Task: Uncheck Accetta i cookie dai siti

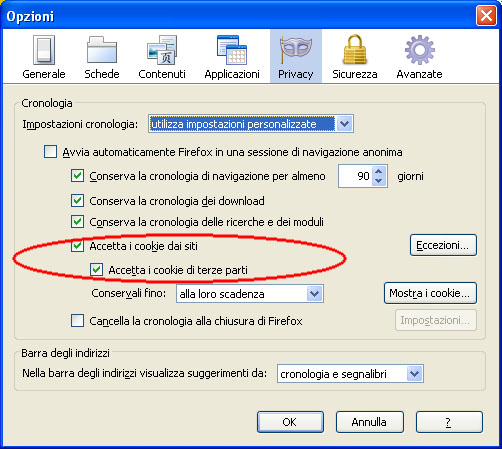Action: click(77, 246)
